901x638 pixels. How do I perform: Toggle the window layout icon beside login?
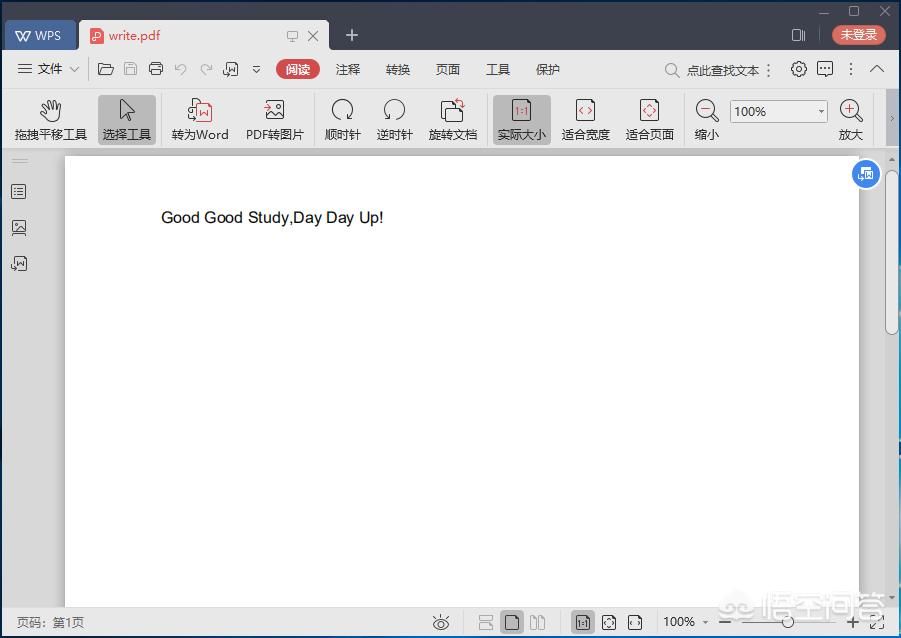(x=799, y=35)
